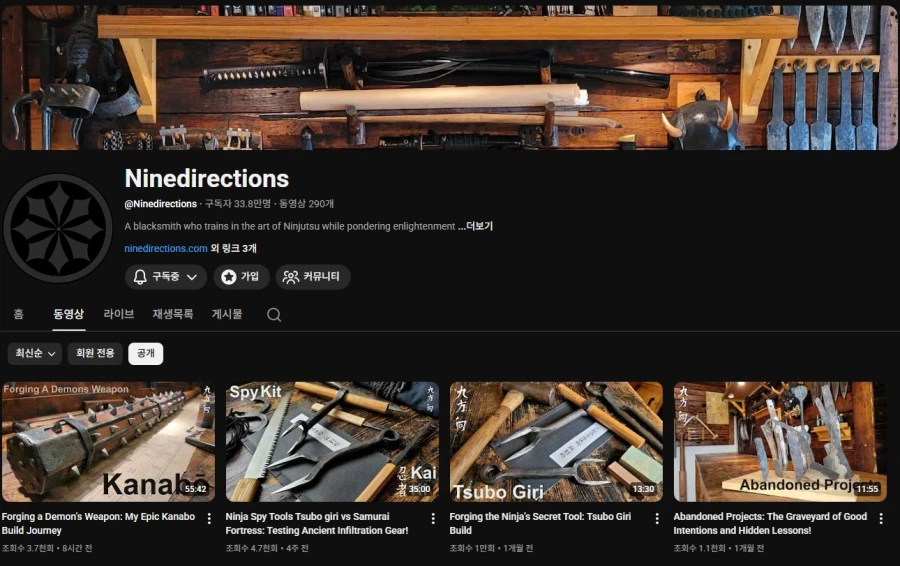Open the 커뮤니티 community button
900x566 pixels.
pos(313,277)
